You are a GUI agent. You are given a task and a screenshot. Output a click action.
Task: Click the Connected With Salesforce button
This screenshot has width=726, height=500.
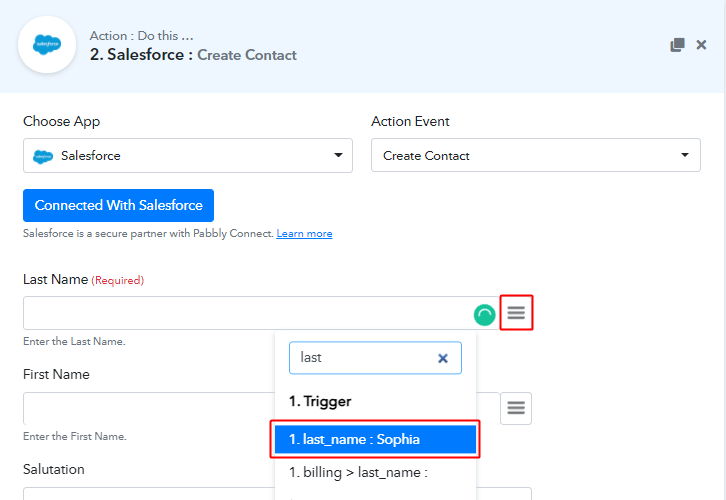pyautogui.click(x=119, y=205)
